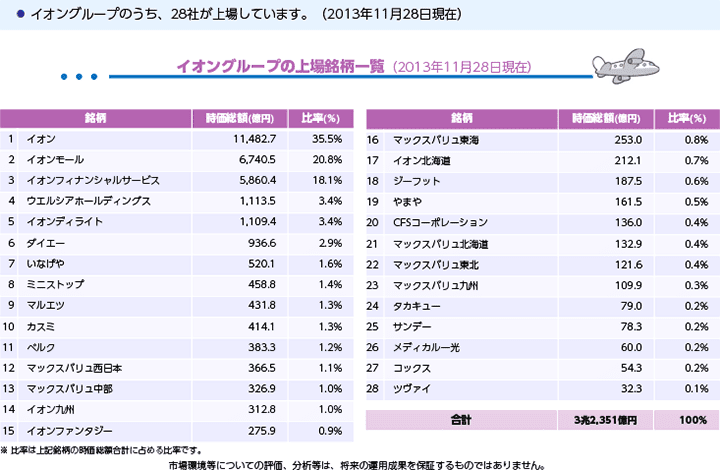
Task: Select 'メディカル一光' cell
Action: click(426, 347)
